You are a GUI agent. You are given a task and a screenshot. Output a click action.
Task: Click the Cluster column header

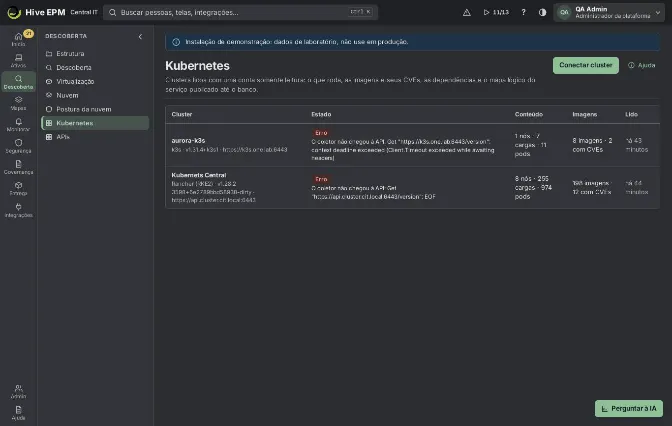182,114
